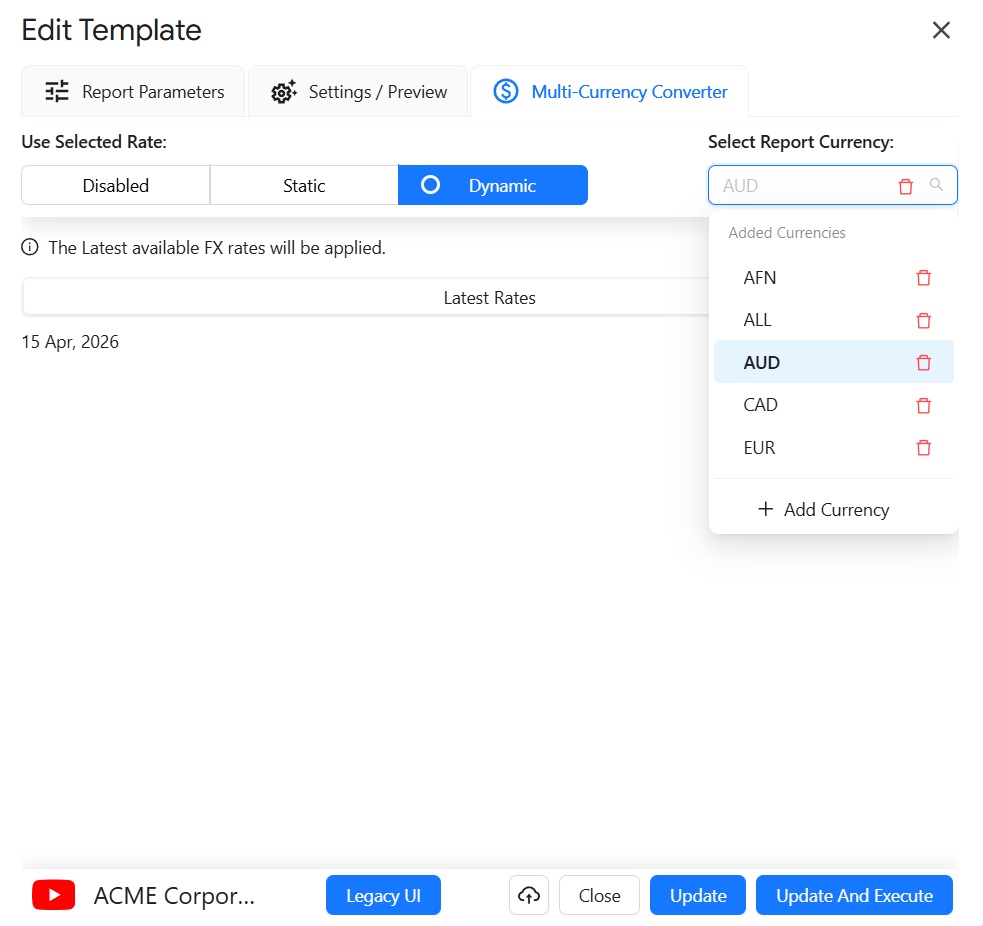Click the cloud upload icon button

pos(529,896)
